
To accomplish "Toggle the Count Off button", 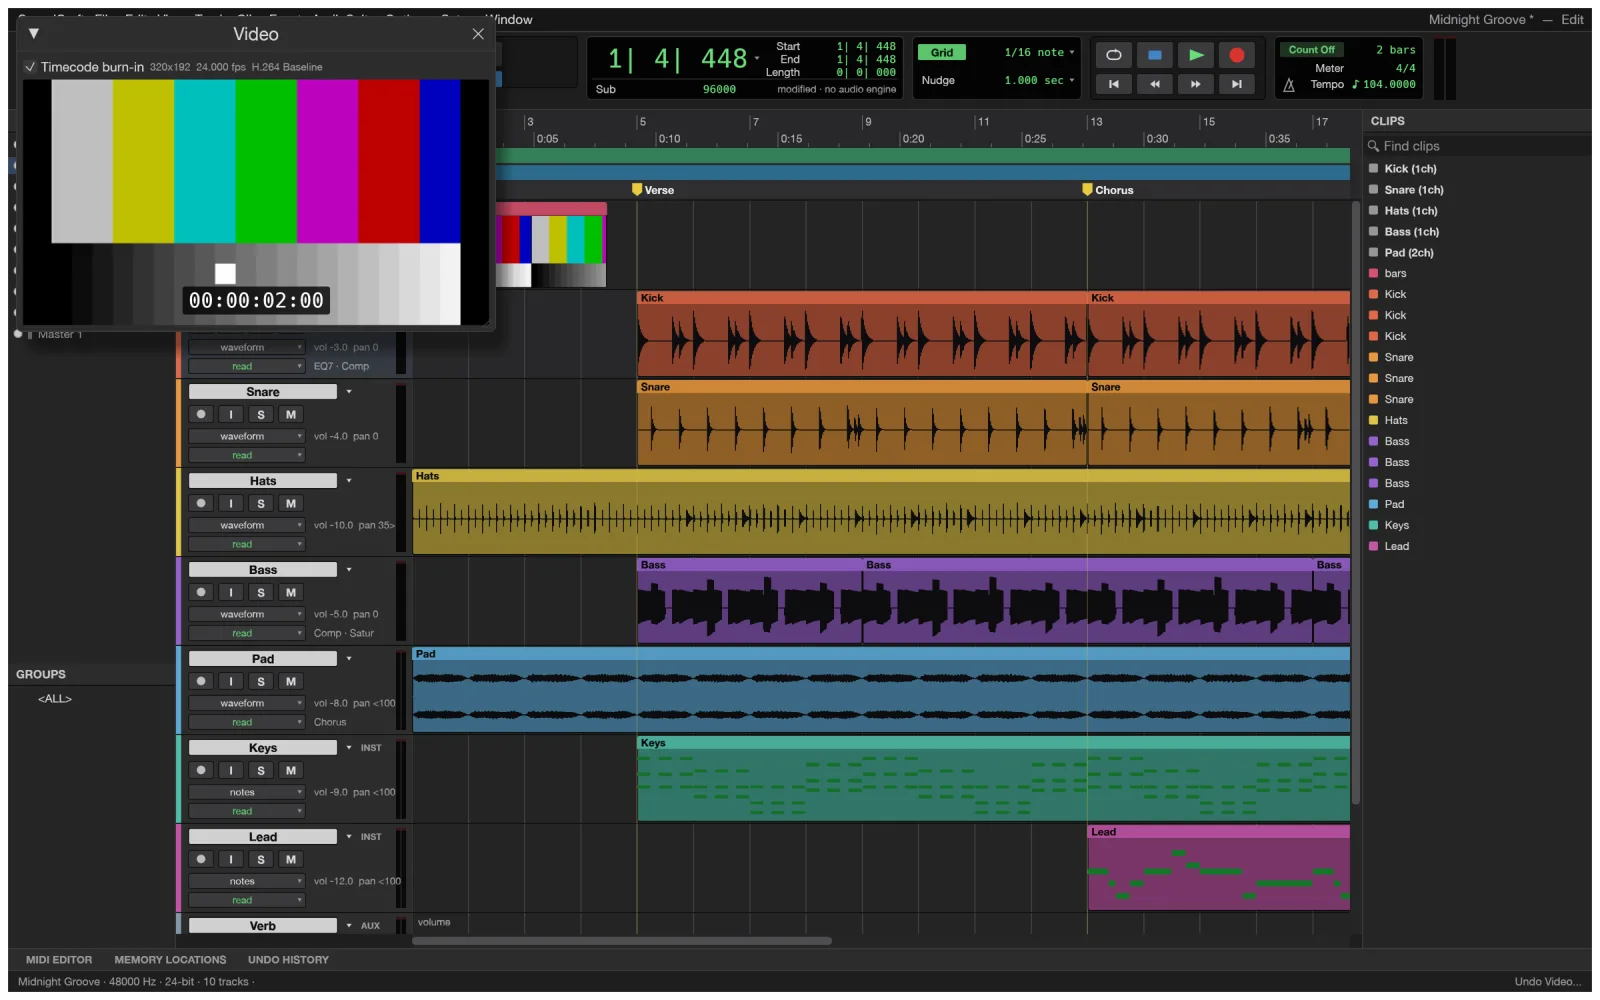I will pyautogui.click(x=1311, y=50).
